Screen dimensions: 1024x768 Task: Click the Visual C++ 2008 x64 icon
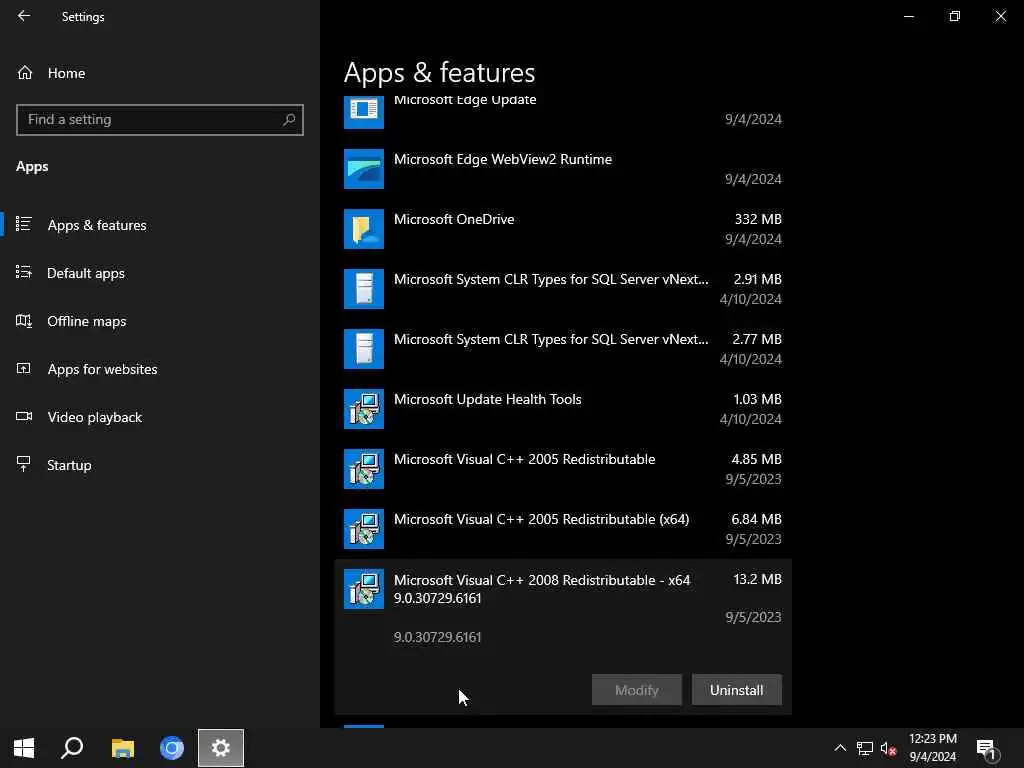click(364, 589)
